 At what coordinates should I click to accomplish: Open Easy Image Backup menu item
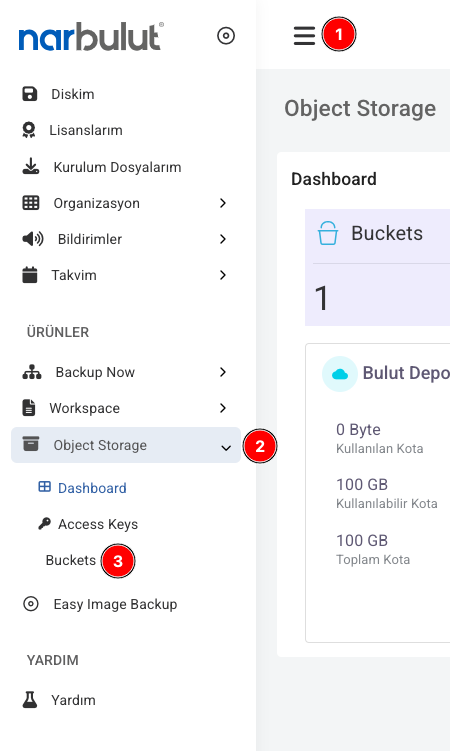click(x=115, y=604)
